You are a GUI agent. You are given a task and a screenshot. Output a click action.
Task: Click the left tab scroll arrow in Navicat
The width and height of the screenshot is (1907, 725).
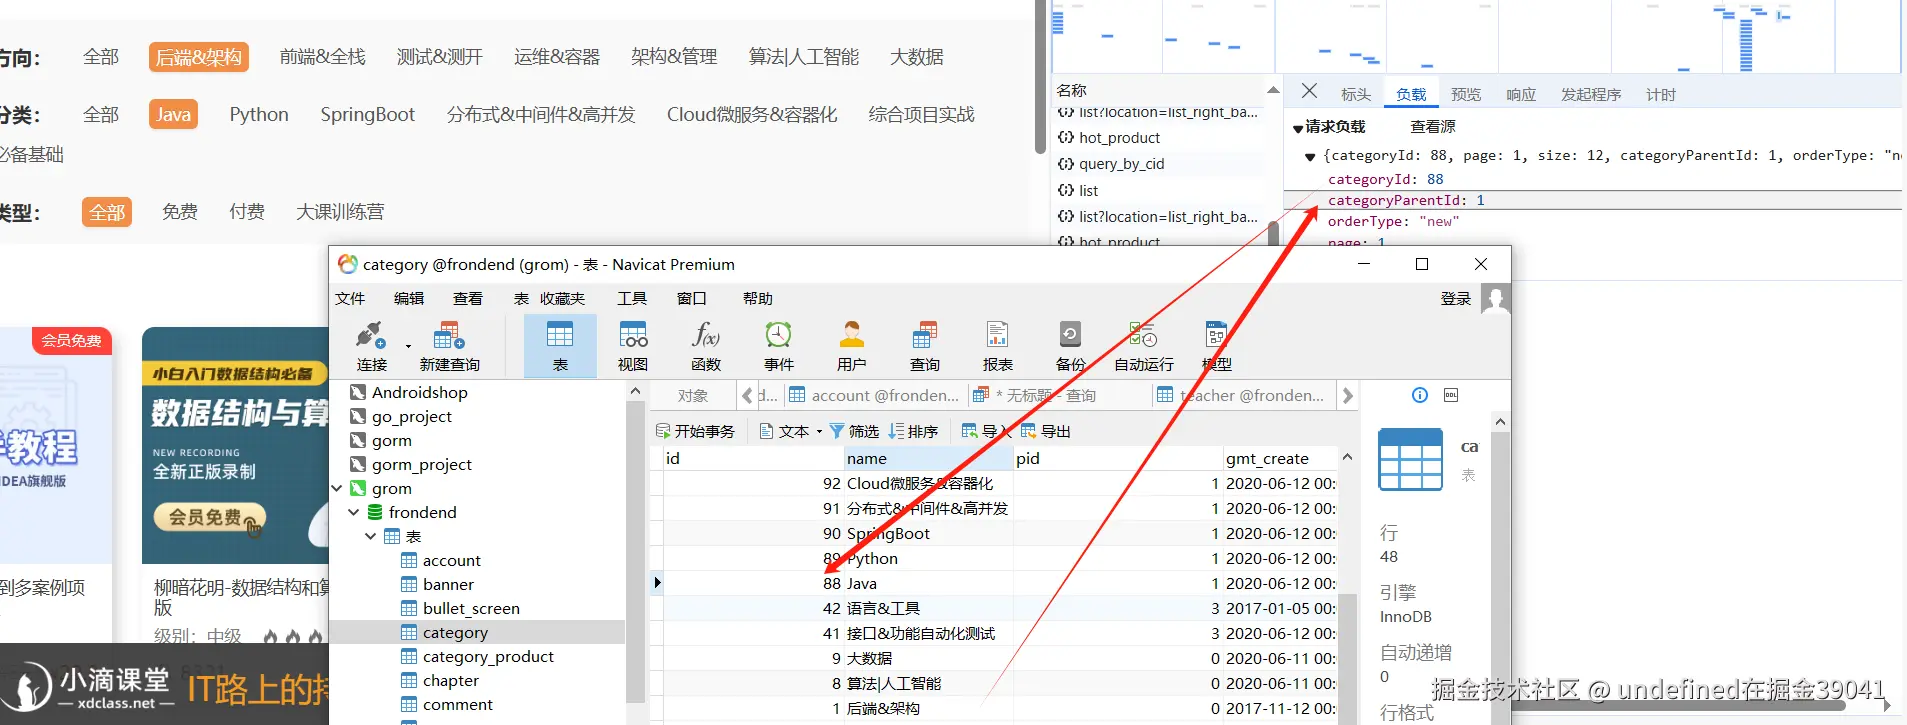747,396
